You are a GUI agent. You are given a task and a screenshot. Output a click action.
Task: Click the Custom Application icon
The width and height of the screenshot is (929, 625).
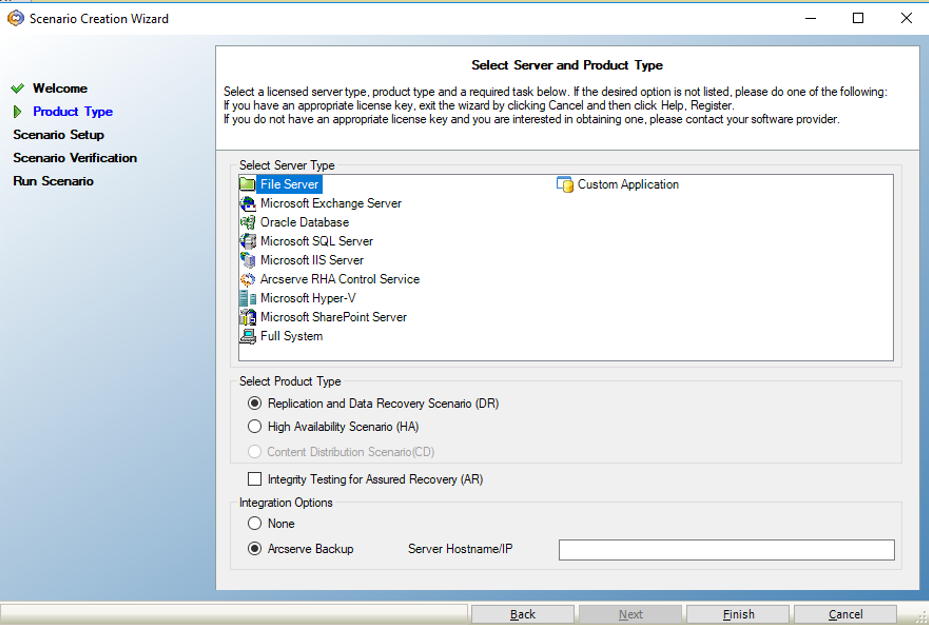tap(565, 184)
